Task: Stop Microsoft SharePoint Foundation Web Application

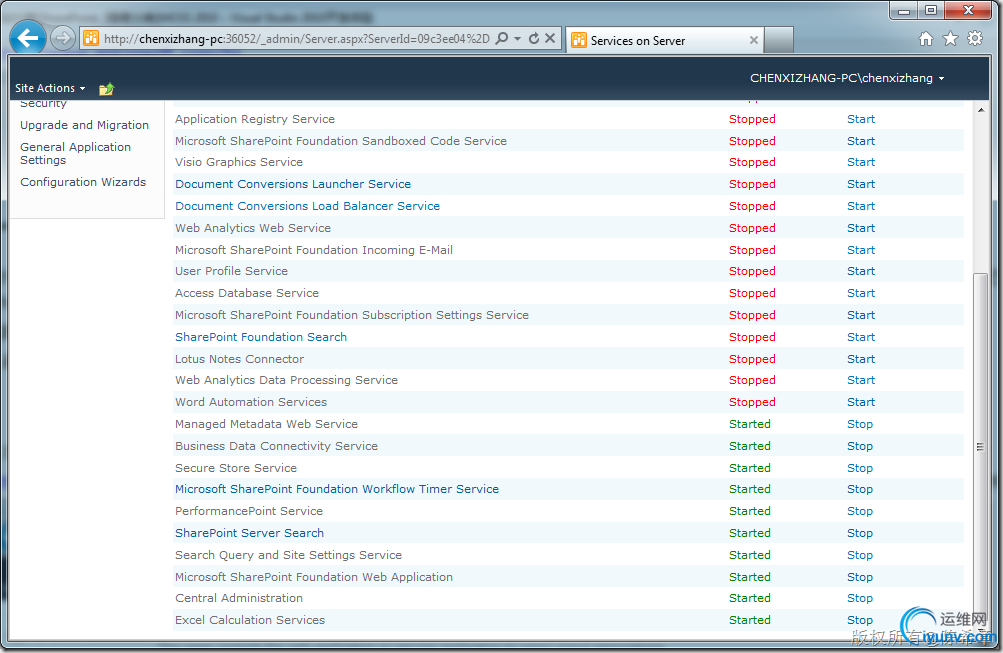Action: 860,577
